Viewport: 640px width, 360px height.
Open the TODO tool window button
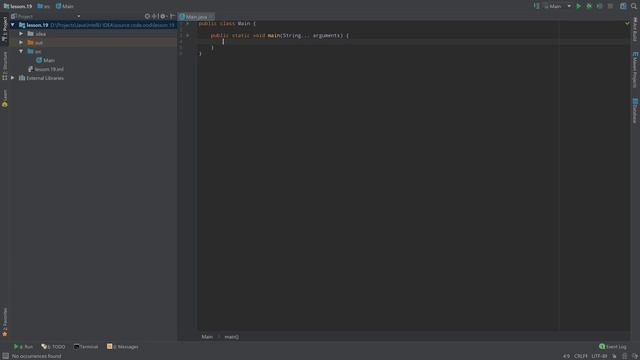(x=53, y=347)
